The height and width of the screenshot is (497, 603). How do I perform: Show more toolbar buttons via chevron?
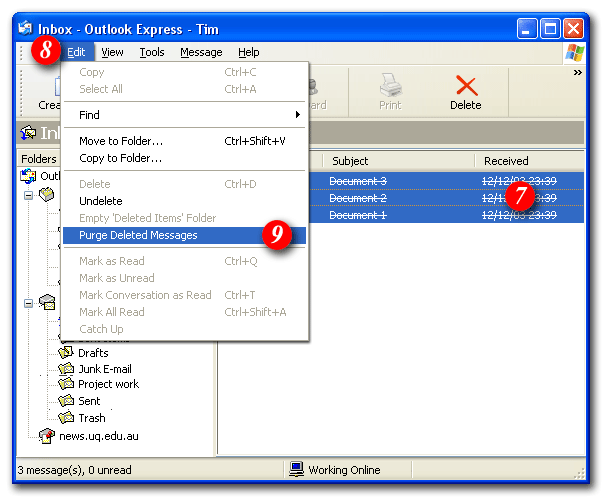[x=577, y=72]
